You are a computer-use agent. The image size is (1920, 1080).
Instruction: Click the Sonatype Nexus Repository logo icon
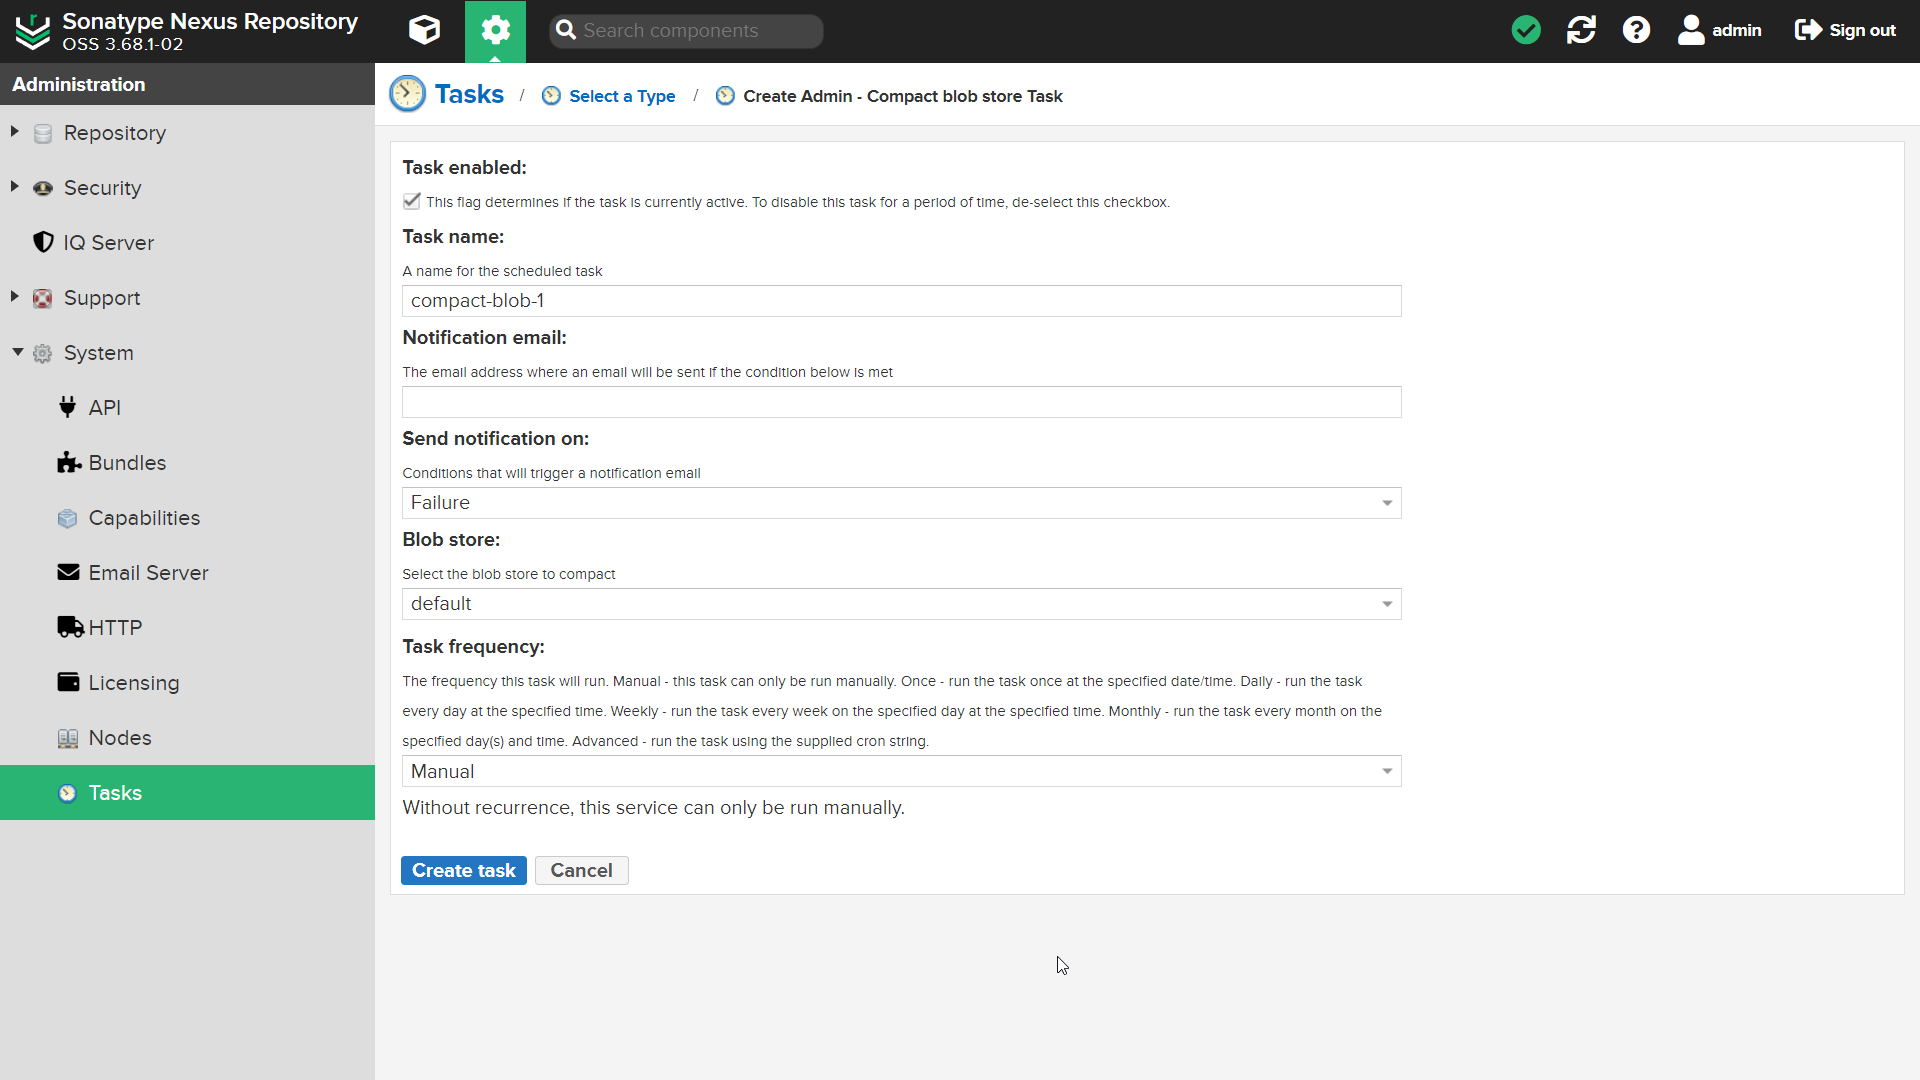tap(30, 30)
